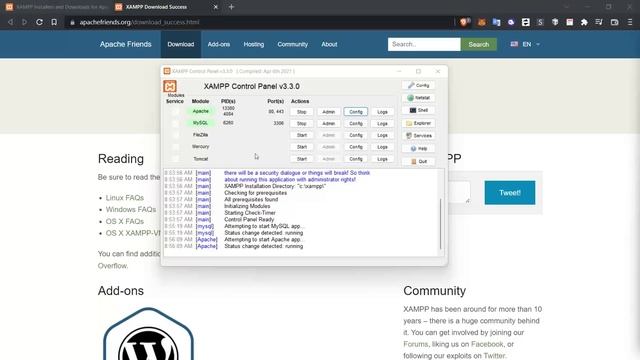Switch to the first XAMPP Installers tab
This screenshot has height=360, width=640.
(57, 7)
